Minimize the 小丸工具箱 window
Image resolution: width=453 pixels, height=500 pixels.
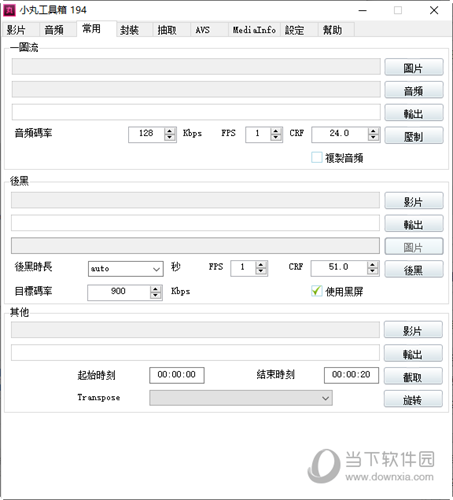pyautogui.click(x=363, y=10)
